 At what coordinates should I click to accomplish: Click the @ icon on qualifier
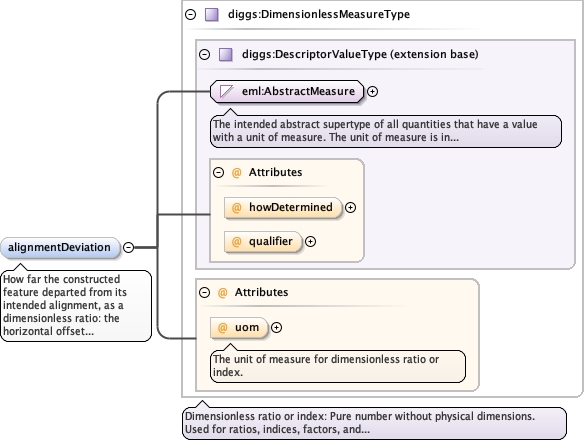237,242
